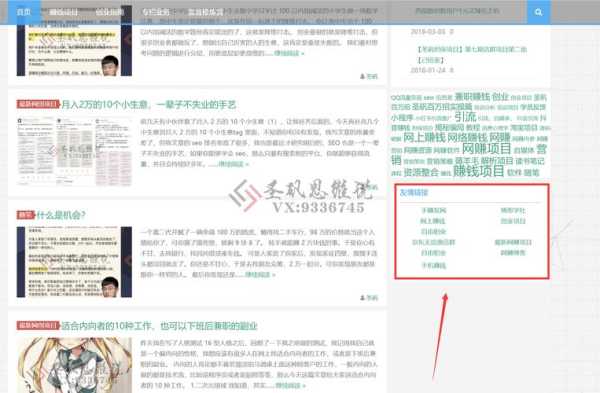Select the large 赚钱项目 tag
Image resolution: width=600 pixels, height=393 pixels.
478,171
